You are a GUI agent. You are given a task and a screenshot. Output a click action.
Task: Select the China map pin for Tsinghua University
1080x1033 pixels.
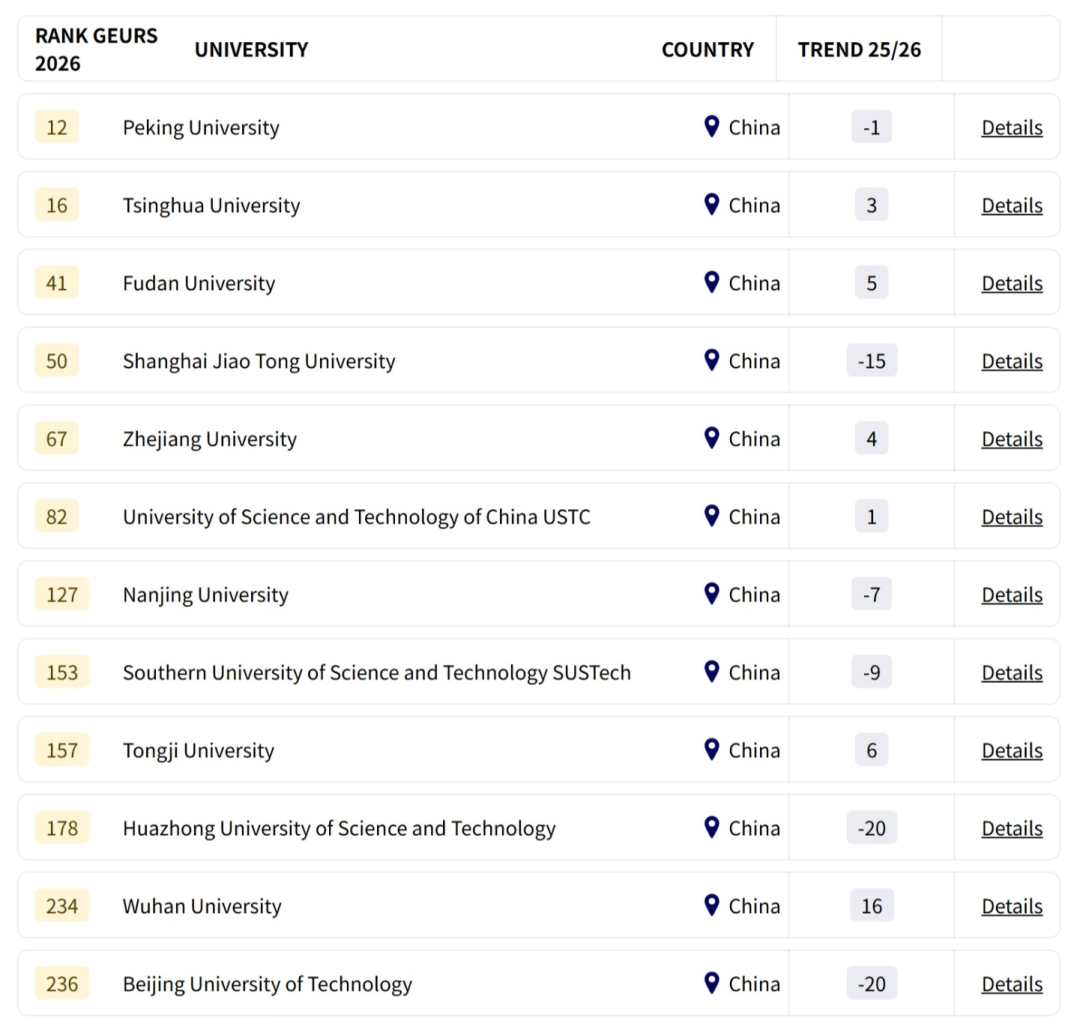pyautogui.click(x=711, y=205)
